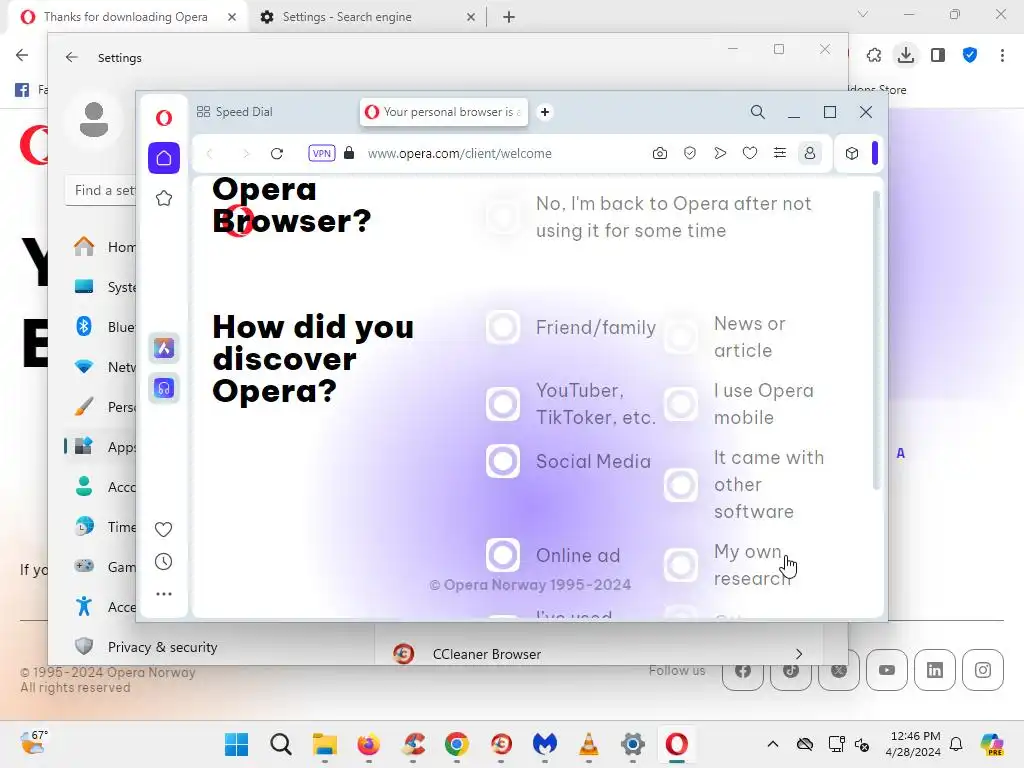
Task: Open Easy Setup sliders icon in Opera
Action: [780, 153]
